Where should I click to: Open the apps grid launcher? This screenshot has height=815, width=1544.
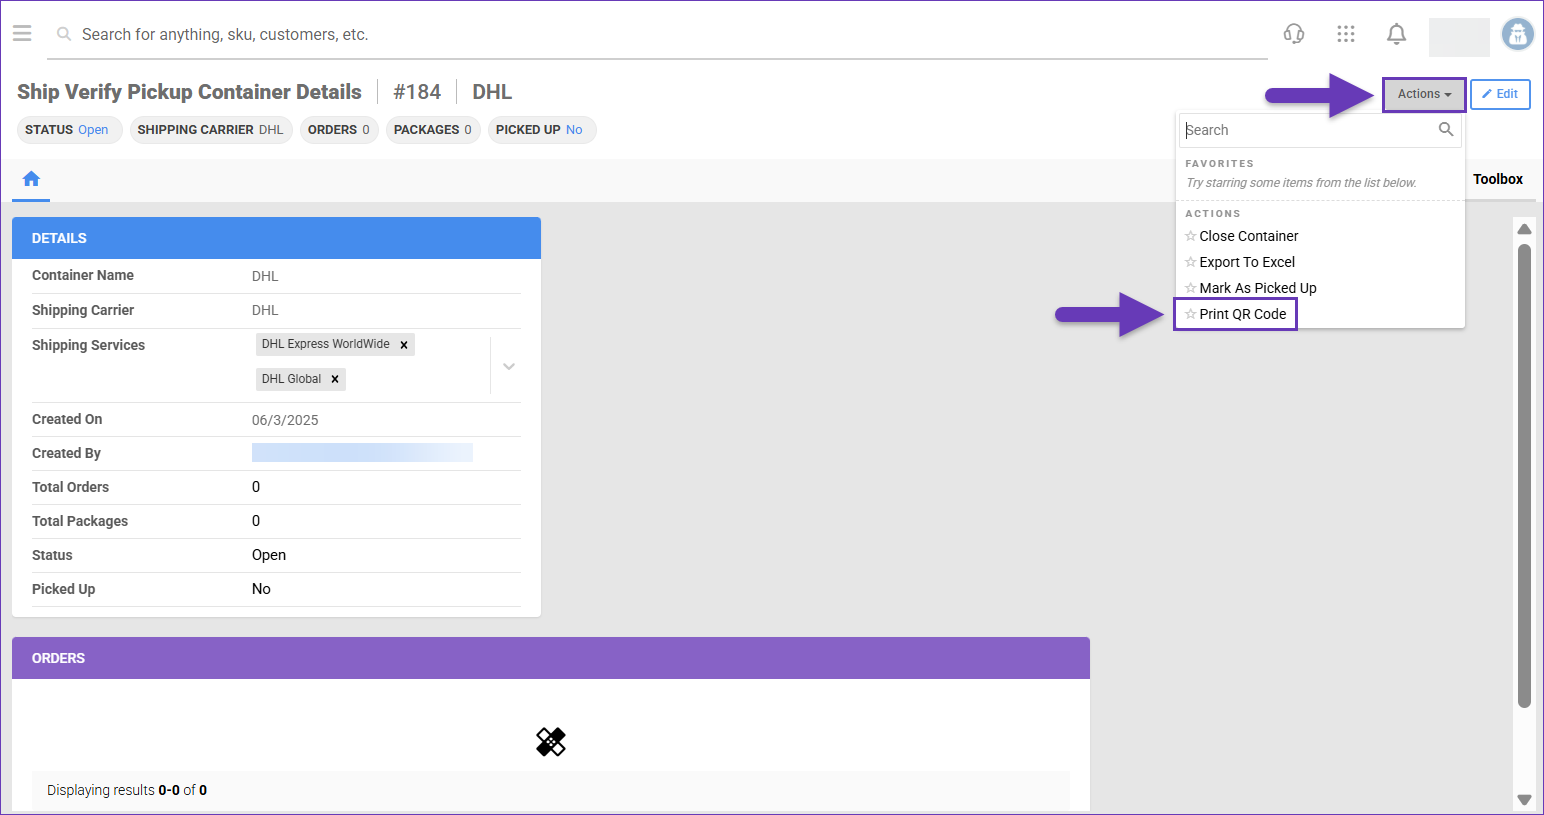tap(1346, 34)
